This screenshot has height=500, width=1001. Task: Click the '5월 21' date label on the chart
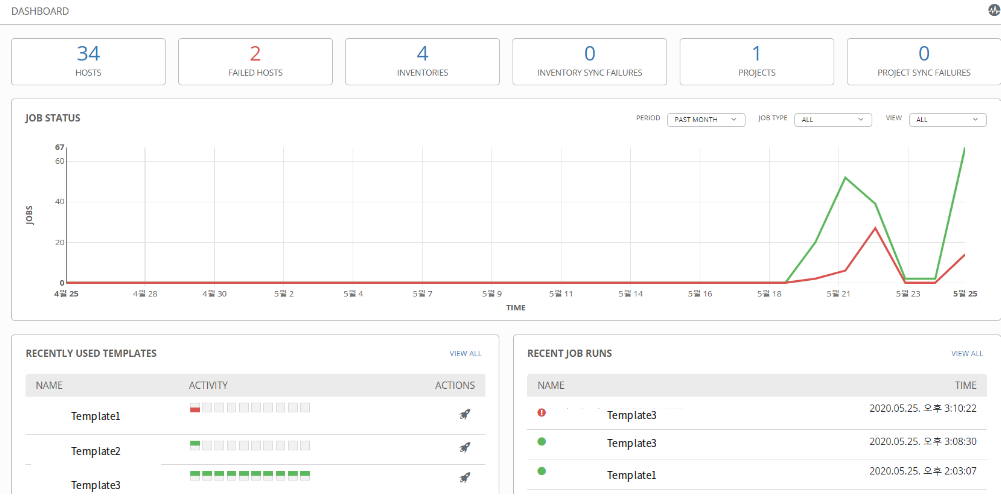838,294
